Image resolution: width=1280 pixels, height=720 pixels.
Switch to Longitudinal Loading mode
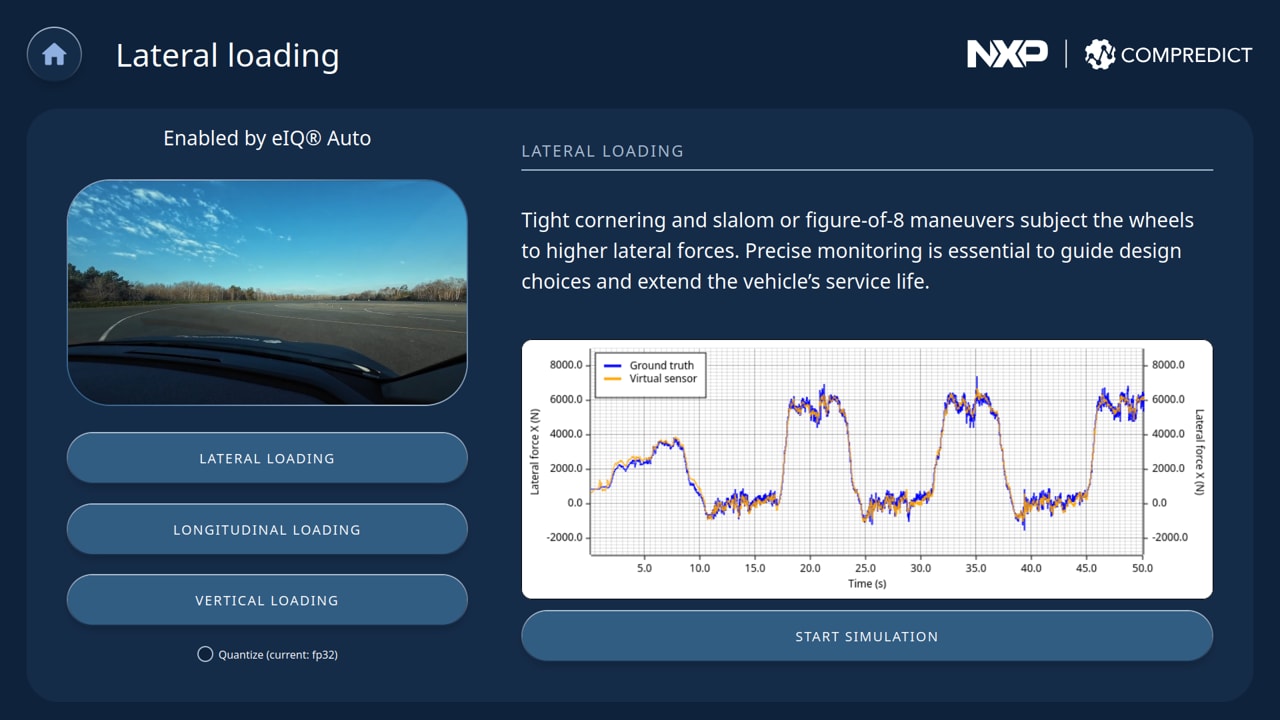pyautogui.click(x=267, y=529)
